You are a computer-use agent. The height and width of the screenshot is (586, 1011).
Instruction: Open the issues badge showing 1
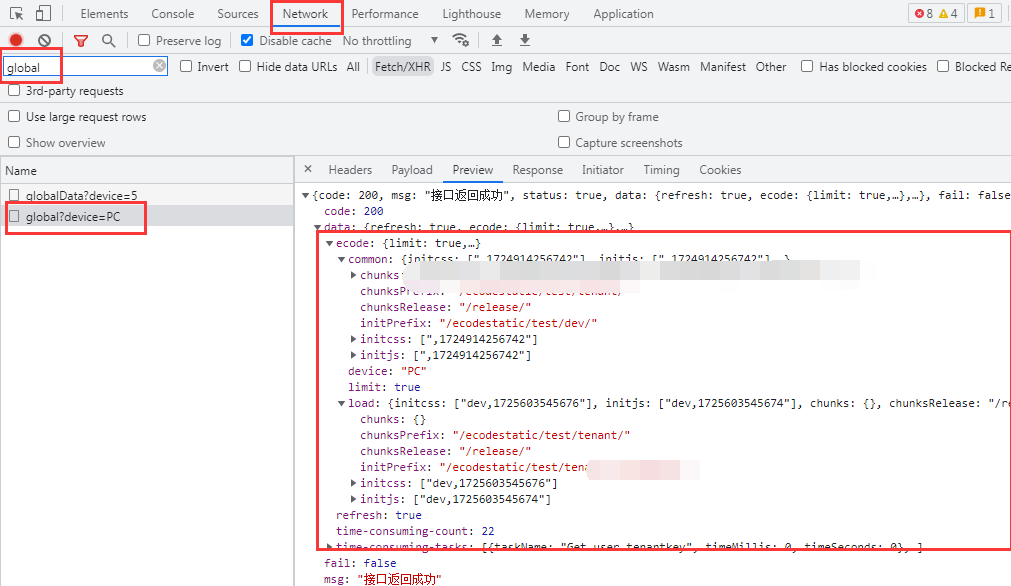click(x=984, y=14)
